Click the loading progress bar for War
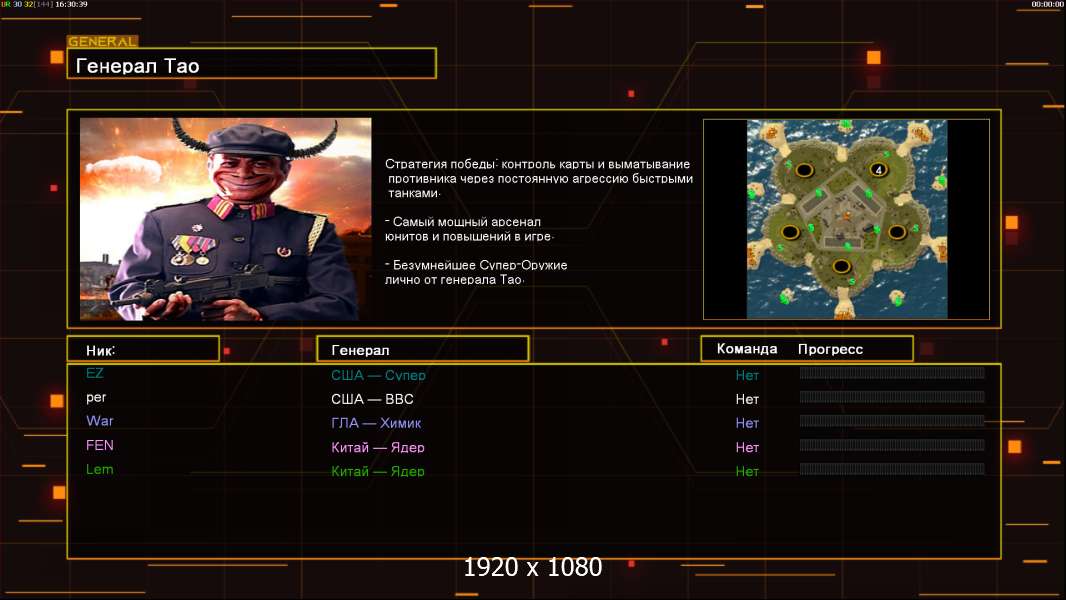Viewport: 1066px width, 600px height. pos(892,421)
